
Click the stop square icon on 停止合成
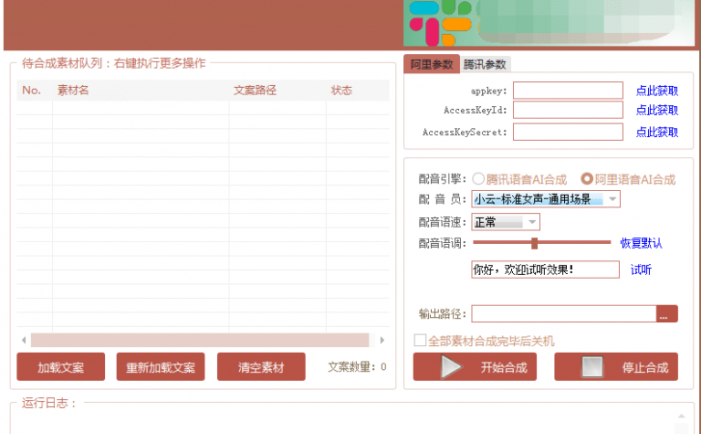point(592,367)
